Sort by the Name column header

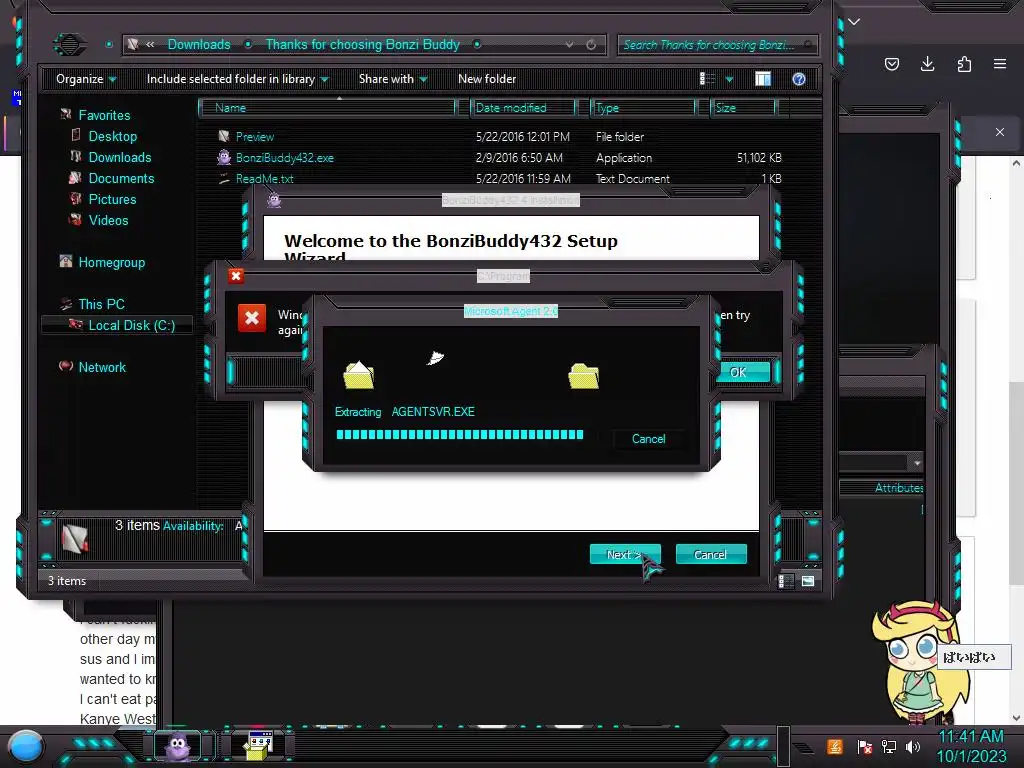(327, 108)
